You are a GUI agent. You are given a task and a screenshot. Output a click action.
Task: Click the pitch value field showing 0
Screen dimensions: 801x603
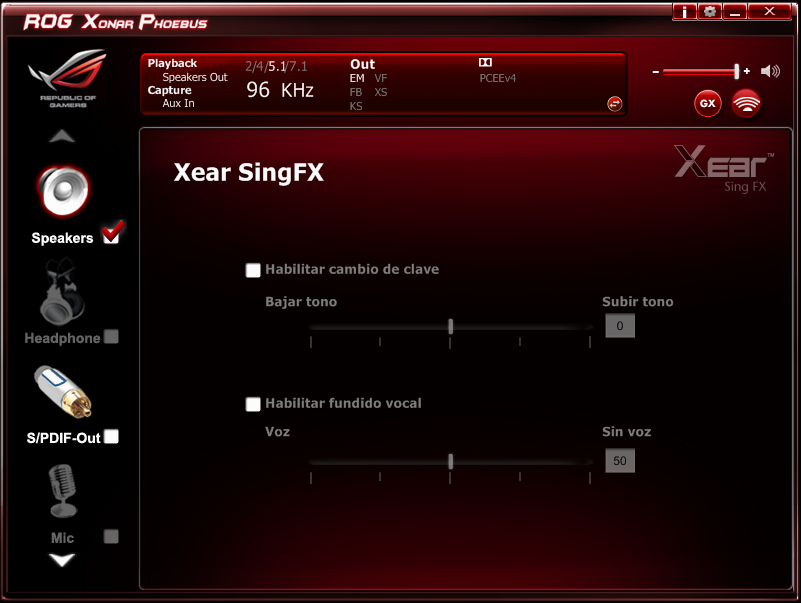point(620,326)
